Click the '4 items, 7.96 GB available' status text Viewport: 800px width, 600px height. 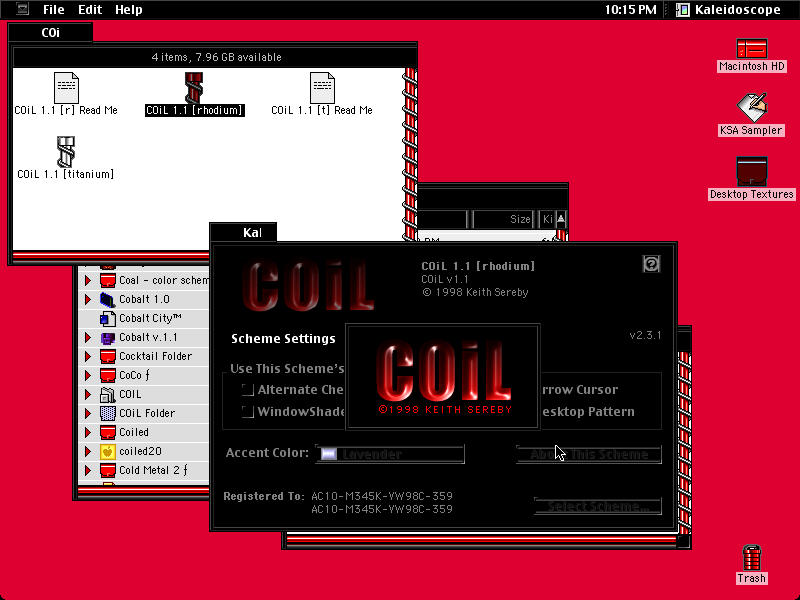(x=216, y=57)
